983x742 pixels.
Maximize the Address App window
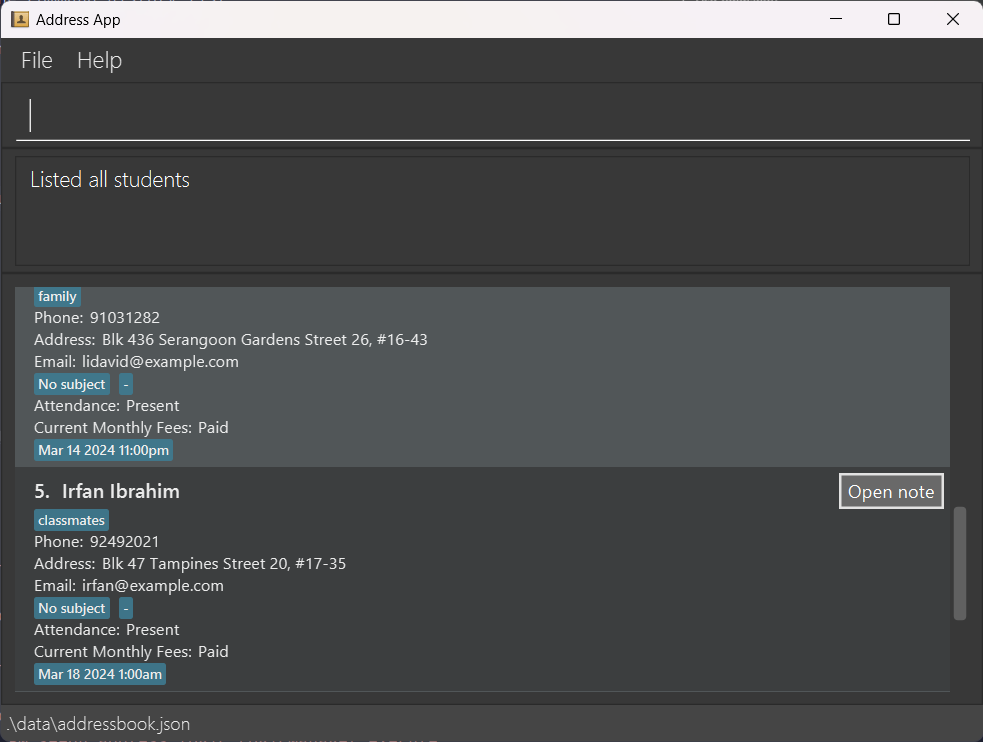(894, 19)
